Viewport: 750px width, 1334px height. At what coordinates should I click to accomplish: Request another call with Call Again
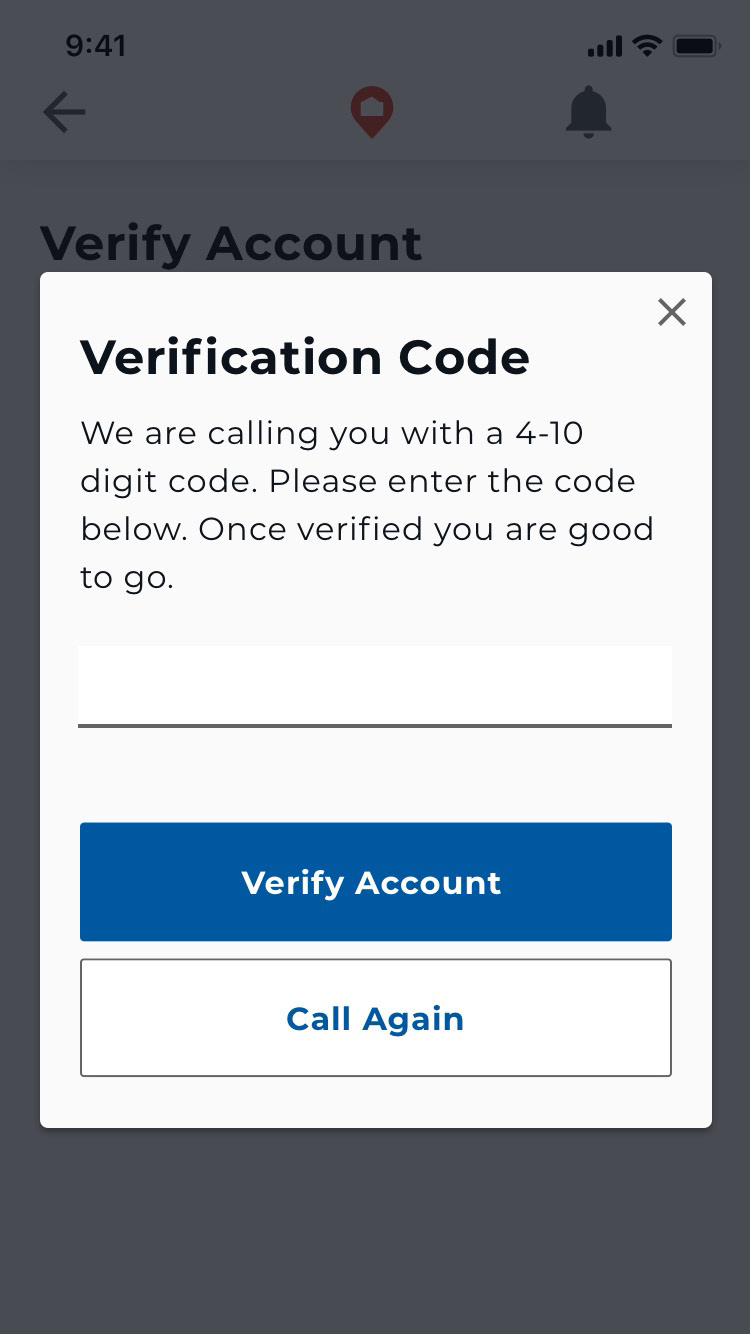[x=375, y=1018]
